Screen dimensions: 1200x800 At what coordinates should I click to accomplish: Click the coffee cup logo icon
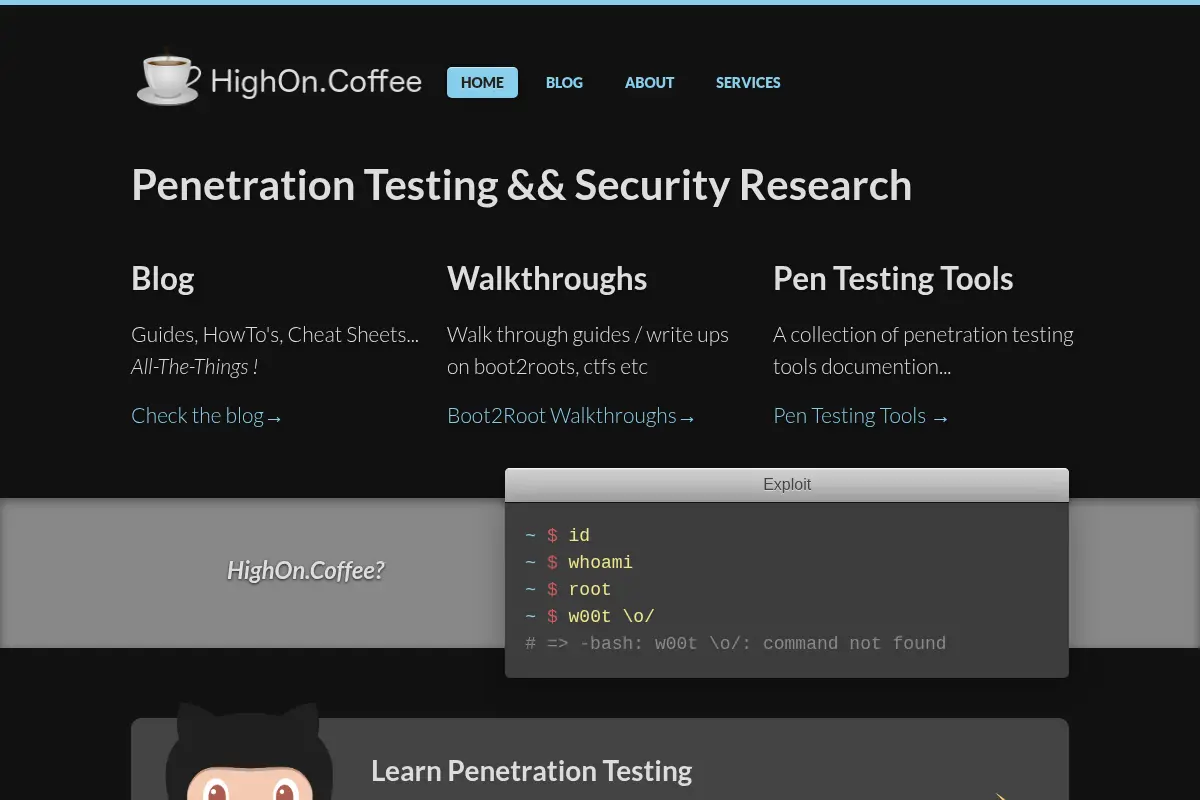point(168,79)
